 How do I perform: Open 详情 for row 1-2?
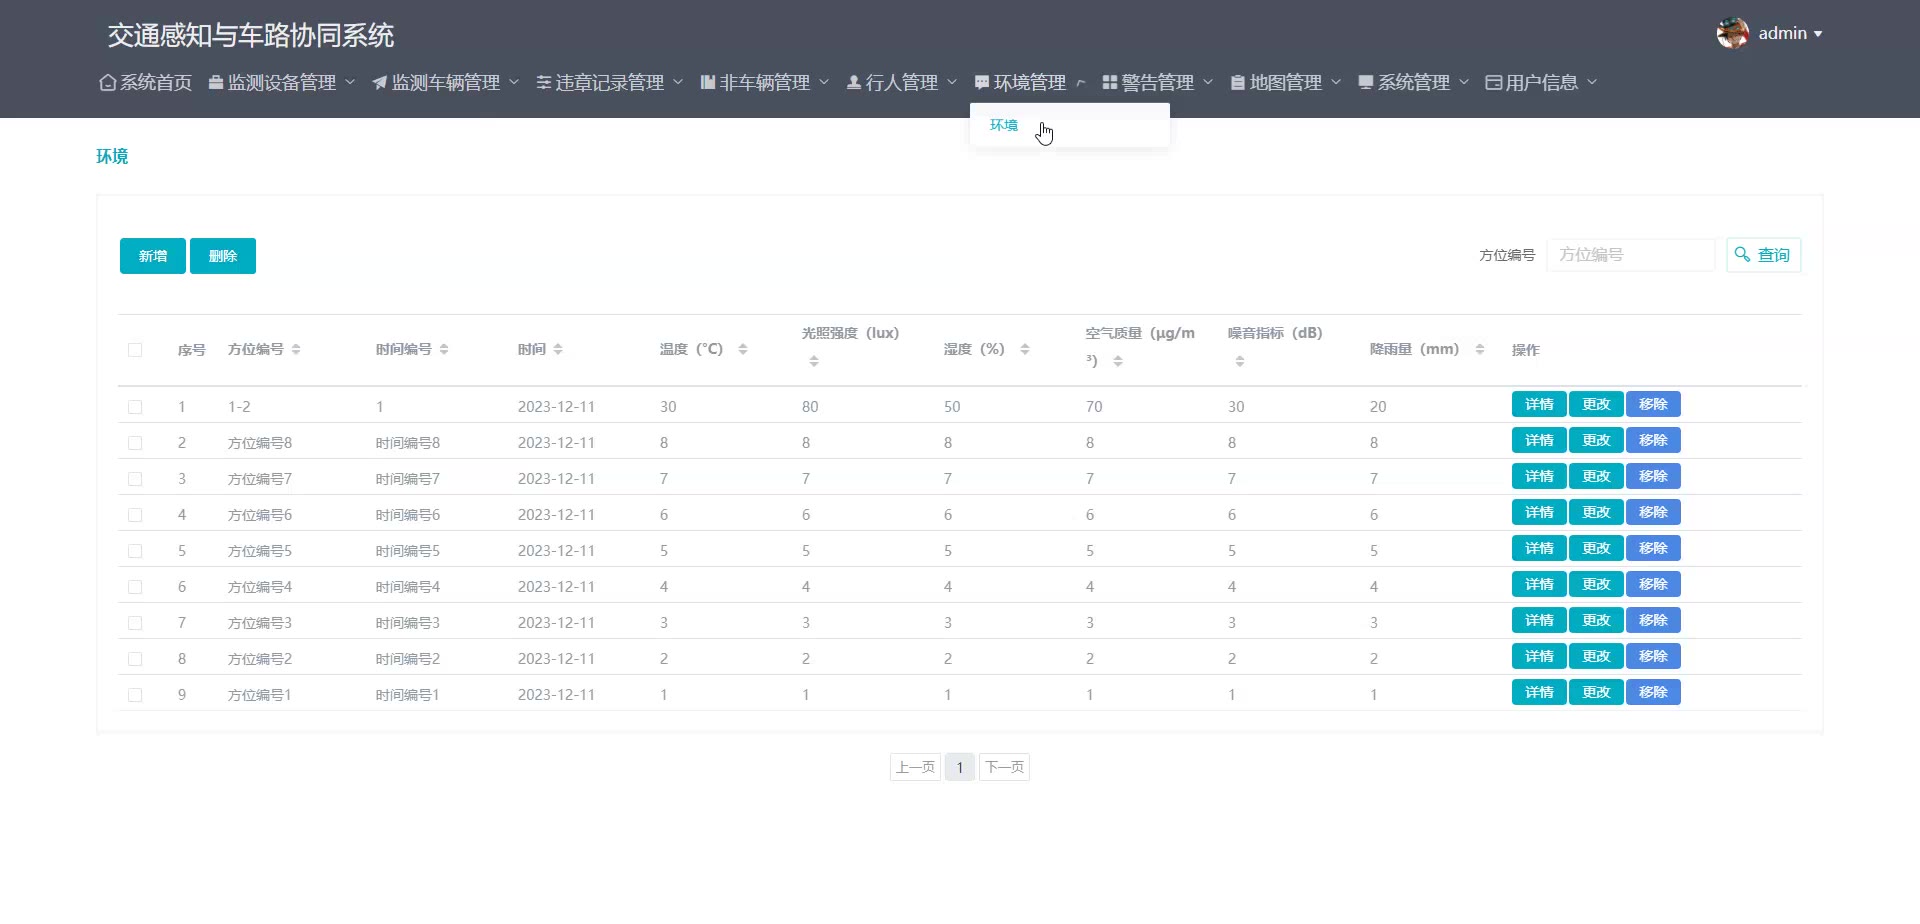pyautogui.click(x=1539, y=404)
